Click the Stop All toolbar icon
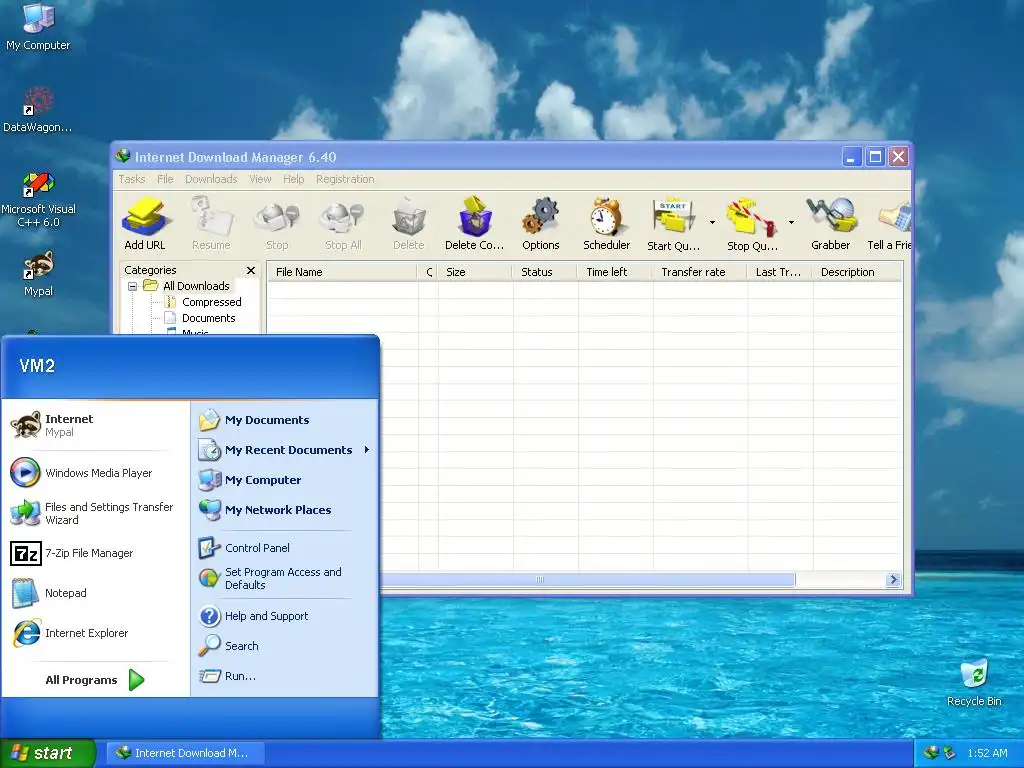The image size is (1024, 768). tap(343, 224)
